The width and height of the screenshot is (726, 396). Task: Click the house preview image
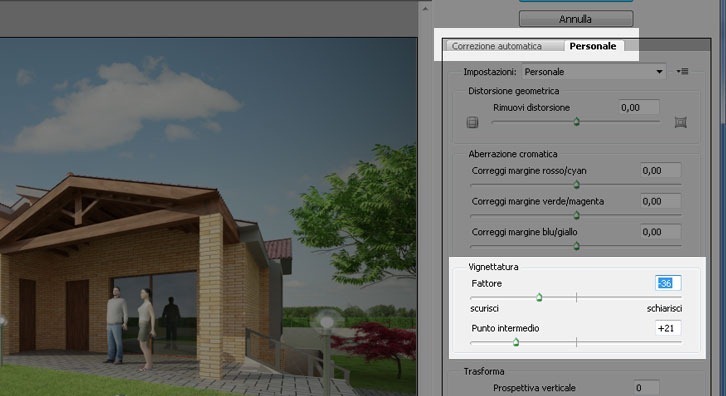pos(208,217)
